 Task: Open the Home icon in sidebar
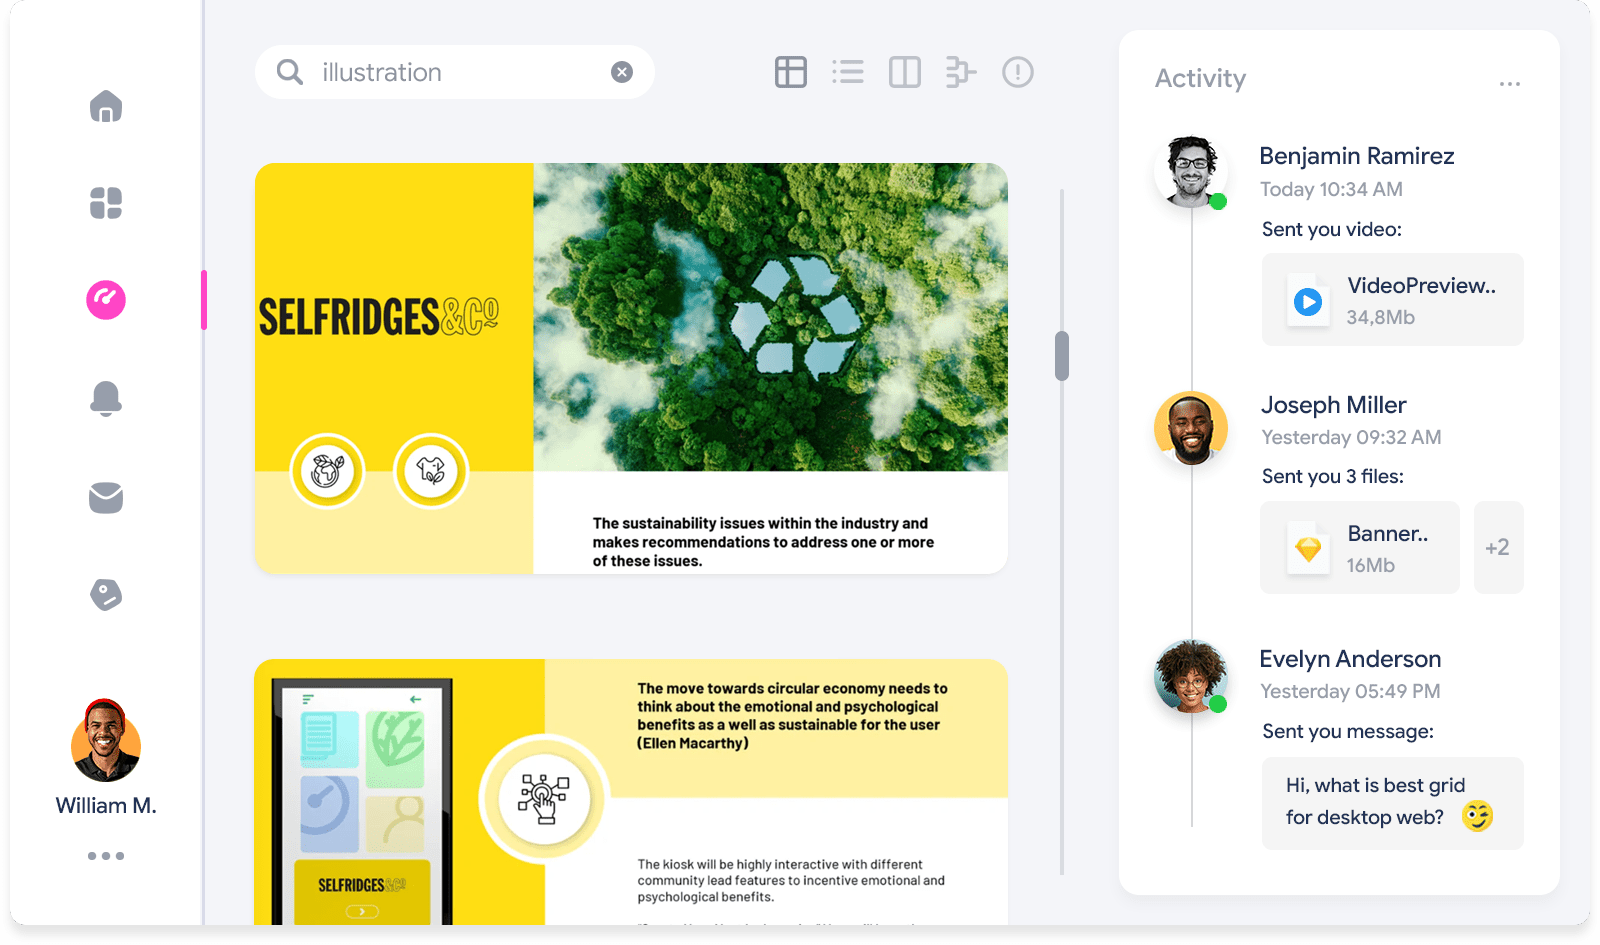coord(106,106)
